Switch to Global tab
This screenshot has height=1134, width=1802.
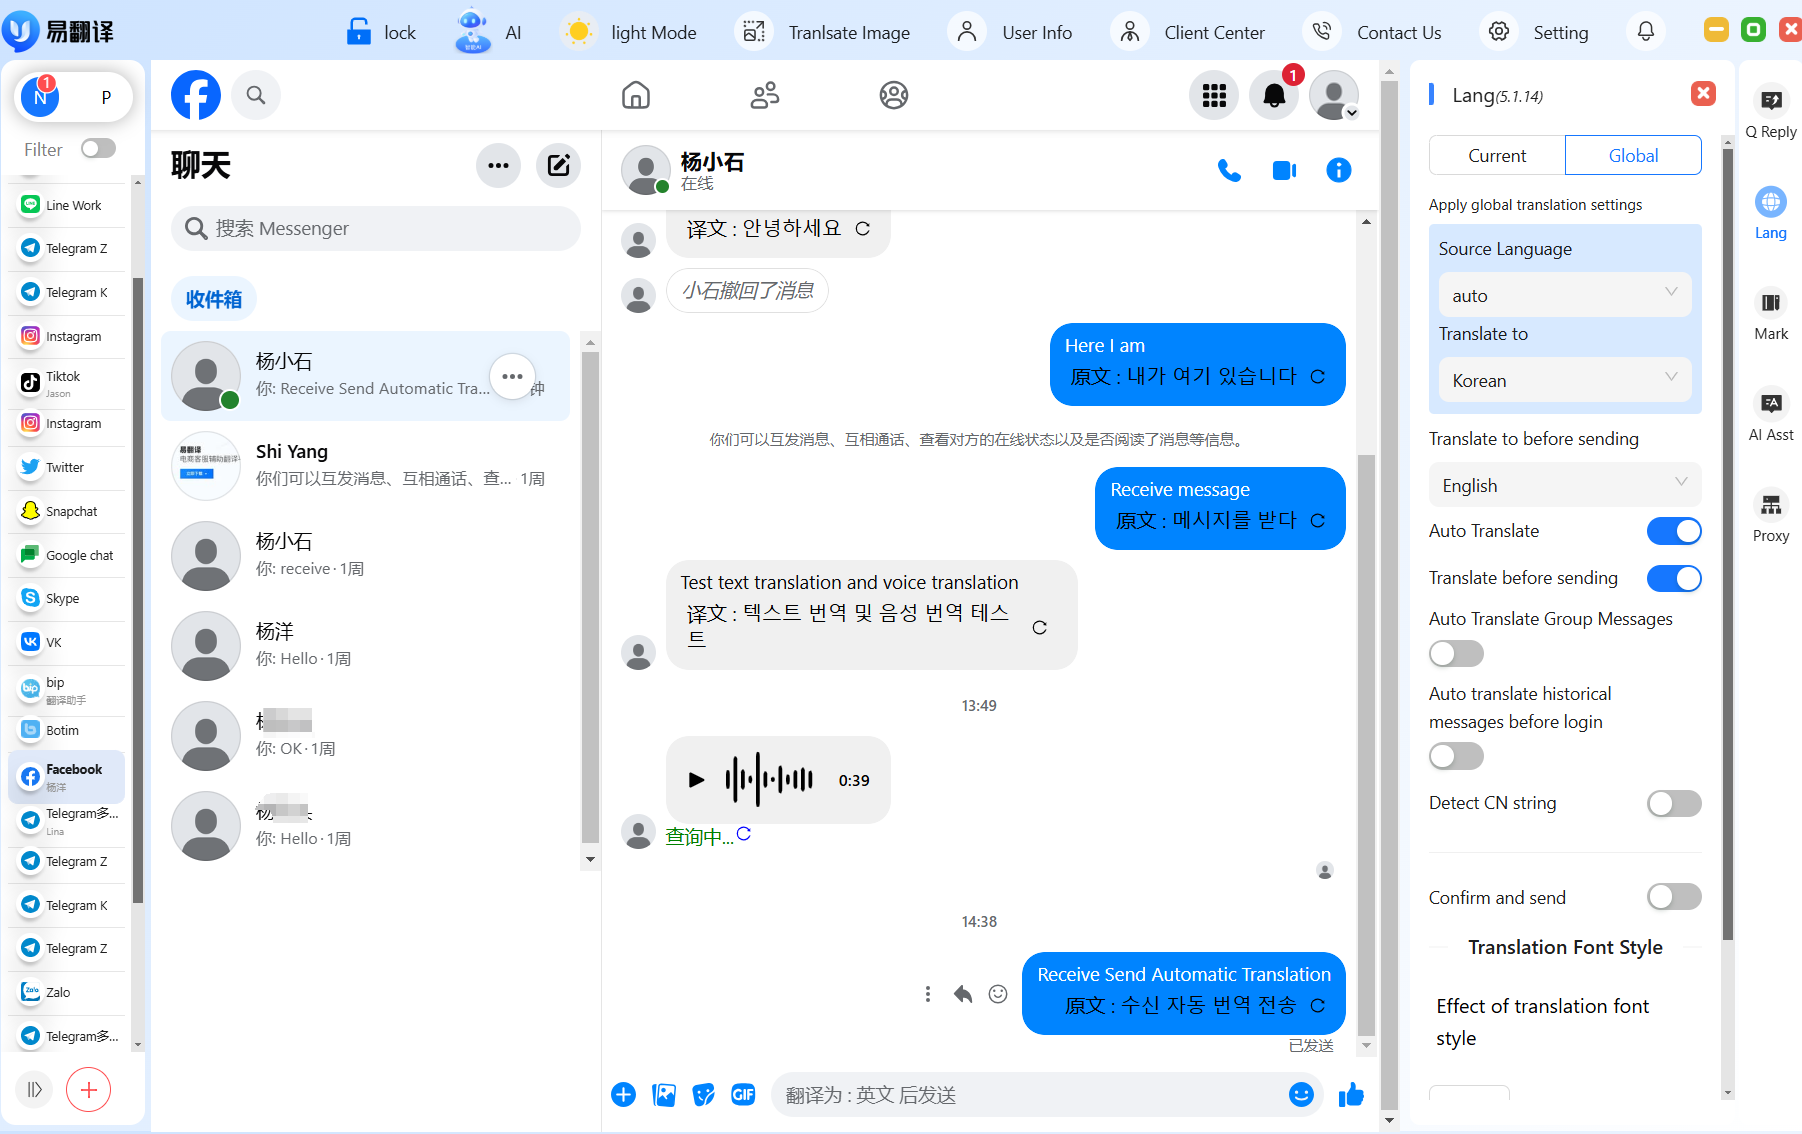pos(1633,155)
